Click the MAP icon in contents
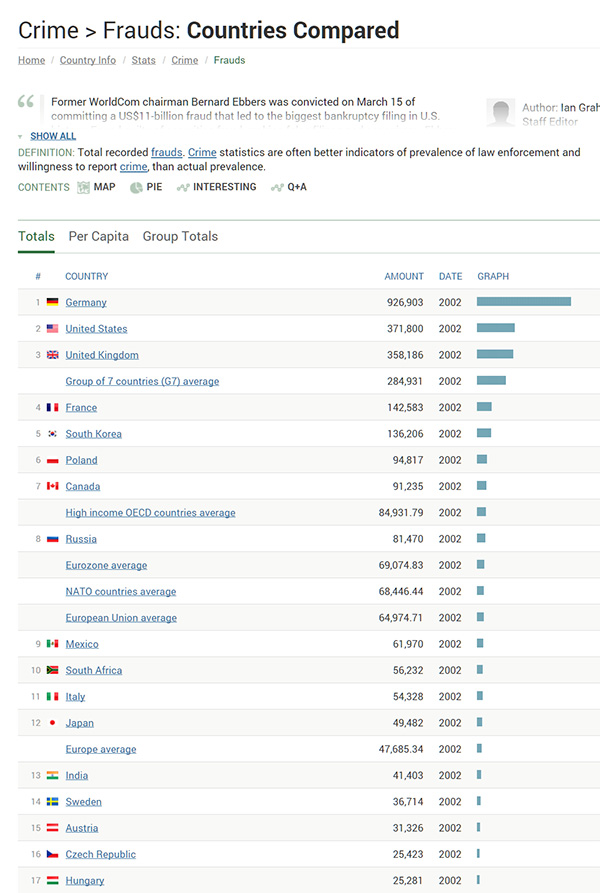Screen dimensions: 600x893 click(x=84, y=188)
